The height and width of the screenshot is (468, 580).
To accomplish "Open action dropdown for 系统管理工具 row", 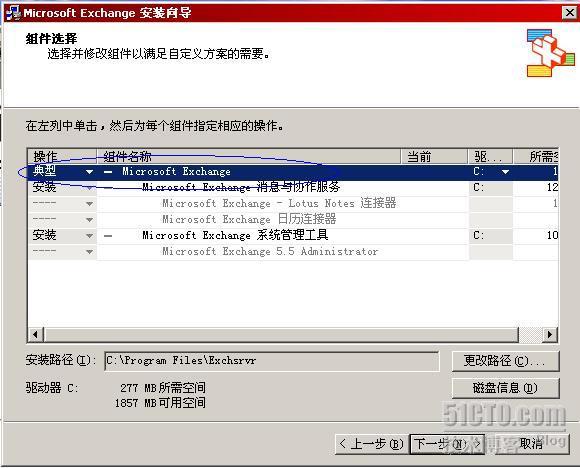I will pos(89,236).
